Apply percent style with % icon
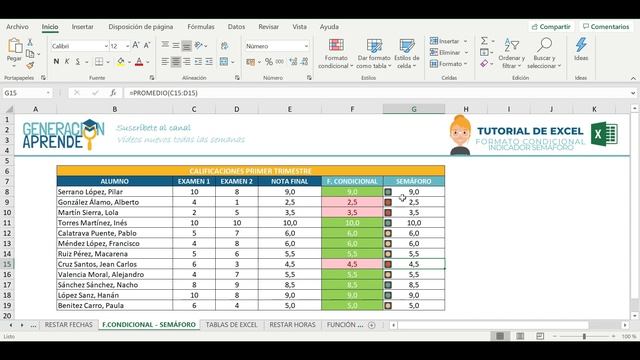 click(x=269, y=62)
